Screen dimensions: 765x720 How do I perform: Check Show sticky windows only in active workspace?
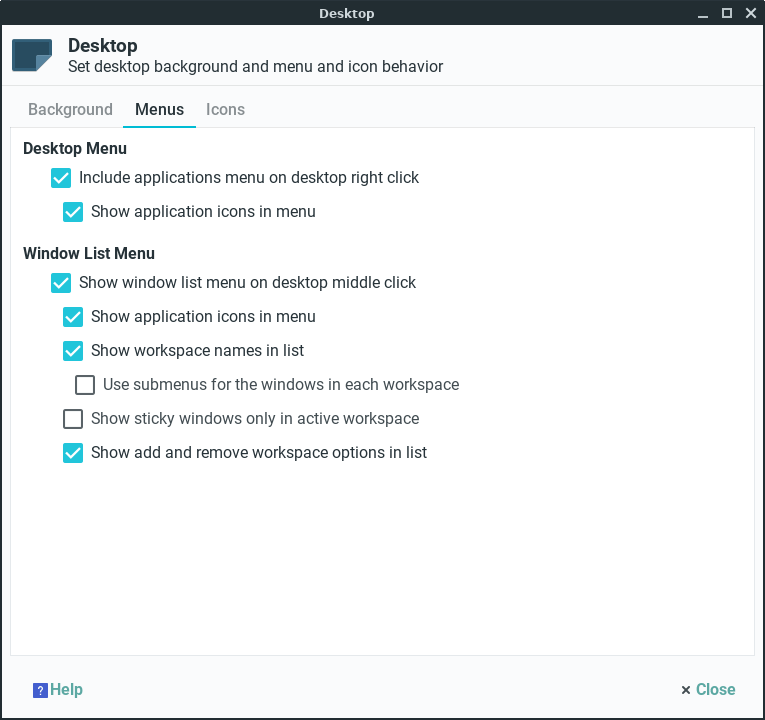[73, 419]
